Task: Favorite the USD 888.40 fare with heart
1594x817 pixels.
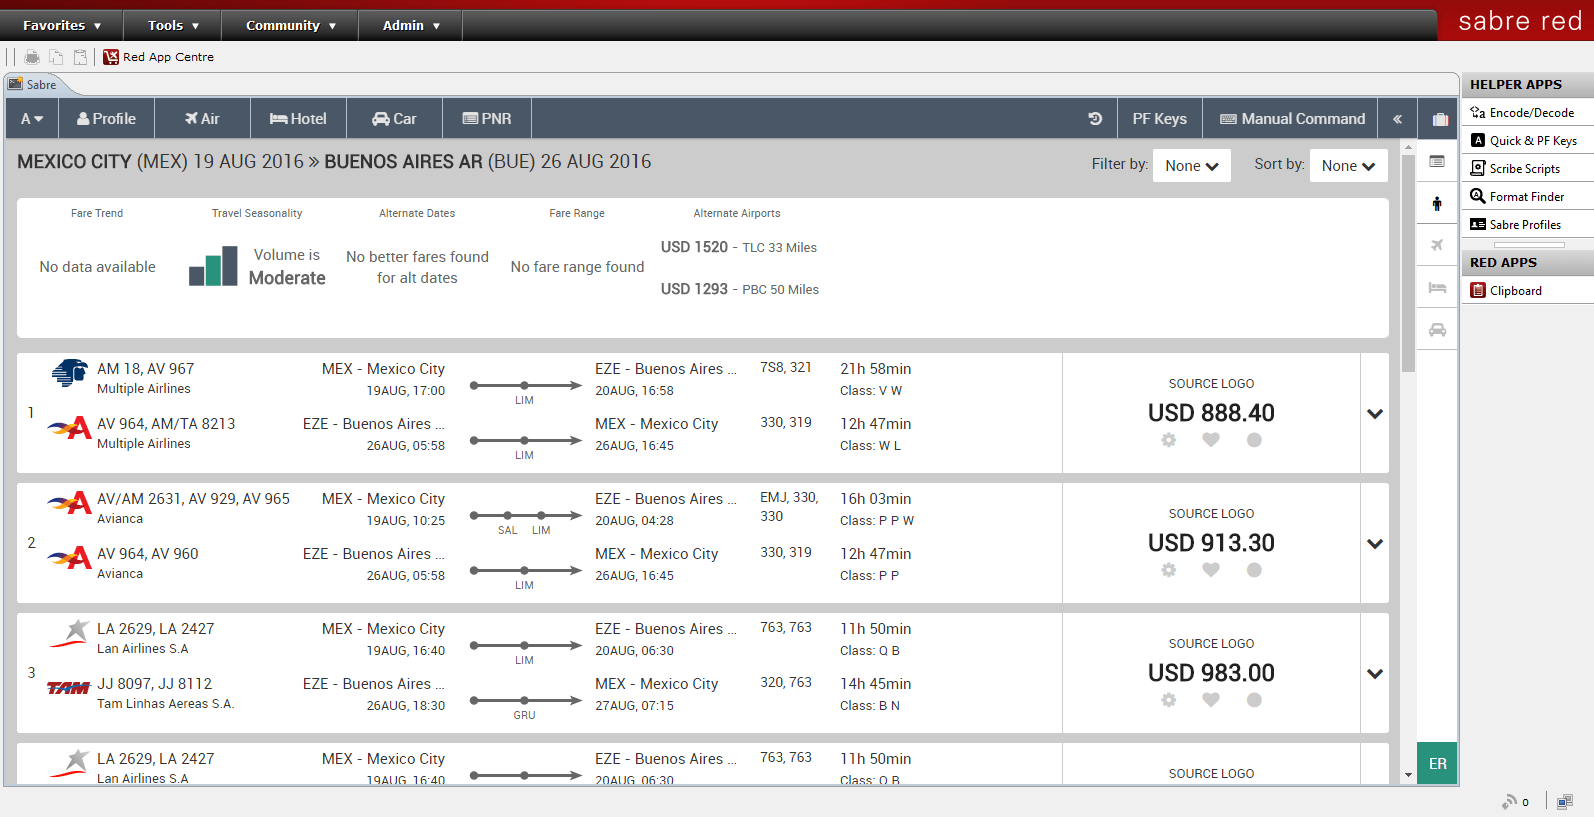Action: pyautogui.click(x=1211, y=440)
